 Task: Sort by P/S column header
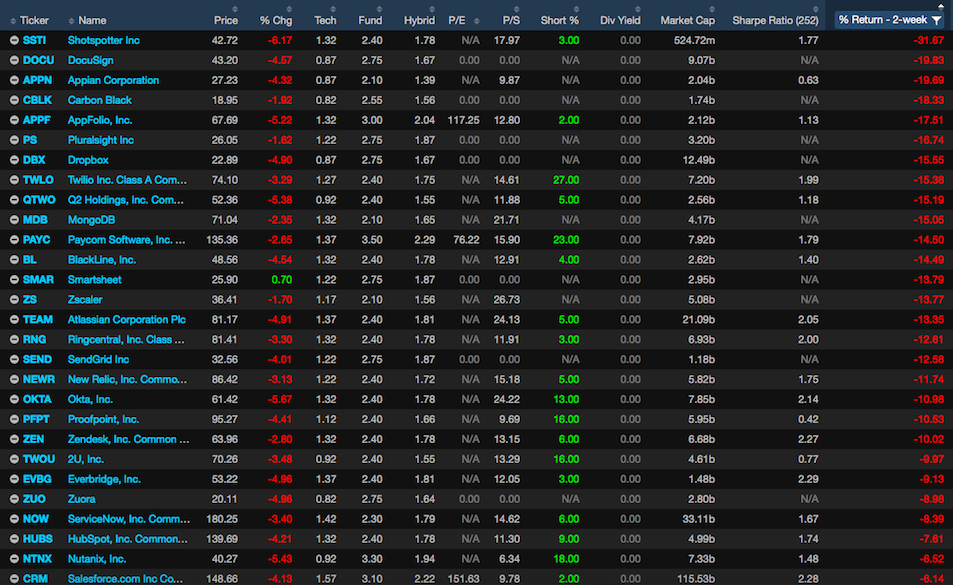(x=511, y=21)
